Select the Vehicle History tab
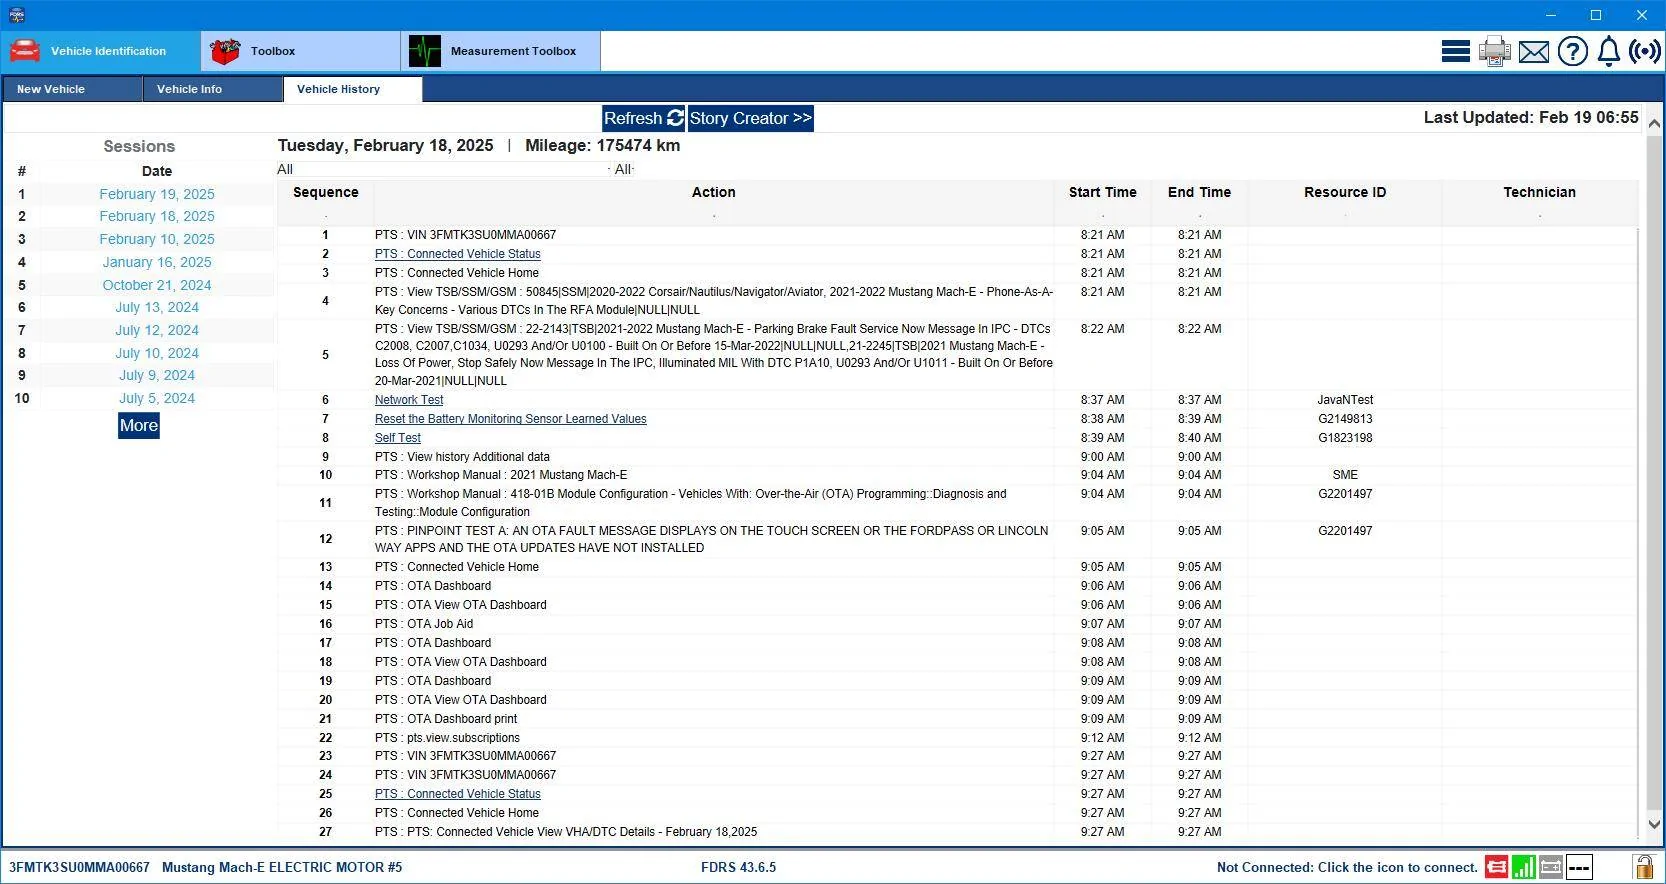Viewport: 1666px width, 884px height. [x=353, y=89]
